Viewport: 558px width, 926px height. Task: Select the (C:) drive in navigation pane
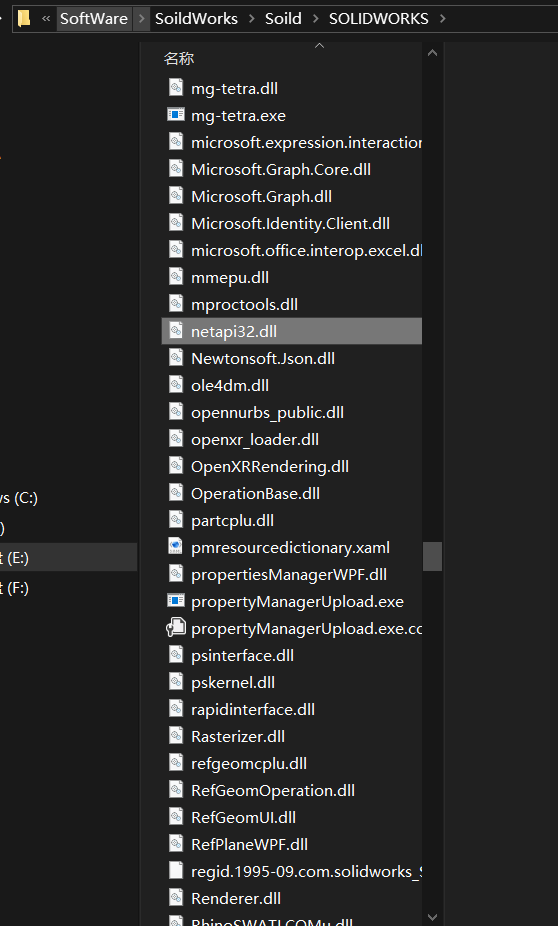18,498
